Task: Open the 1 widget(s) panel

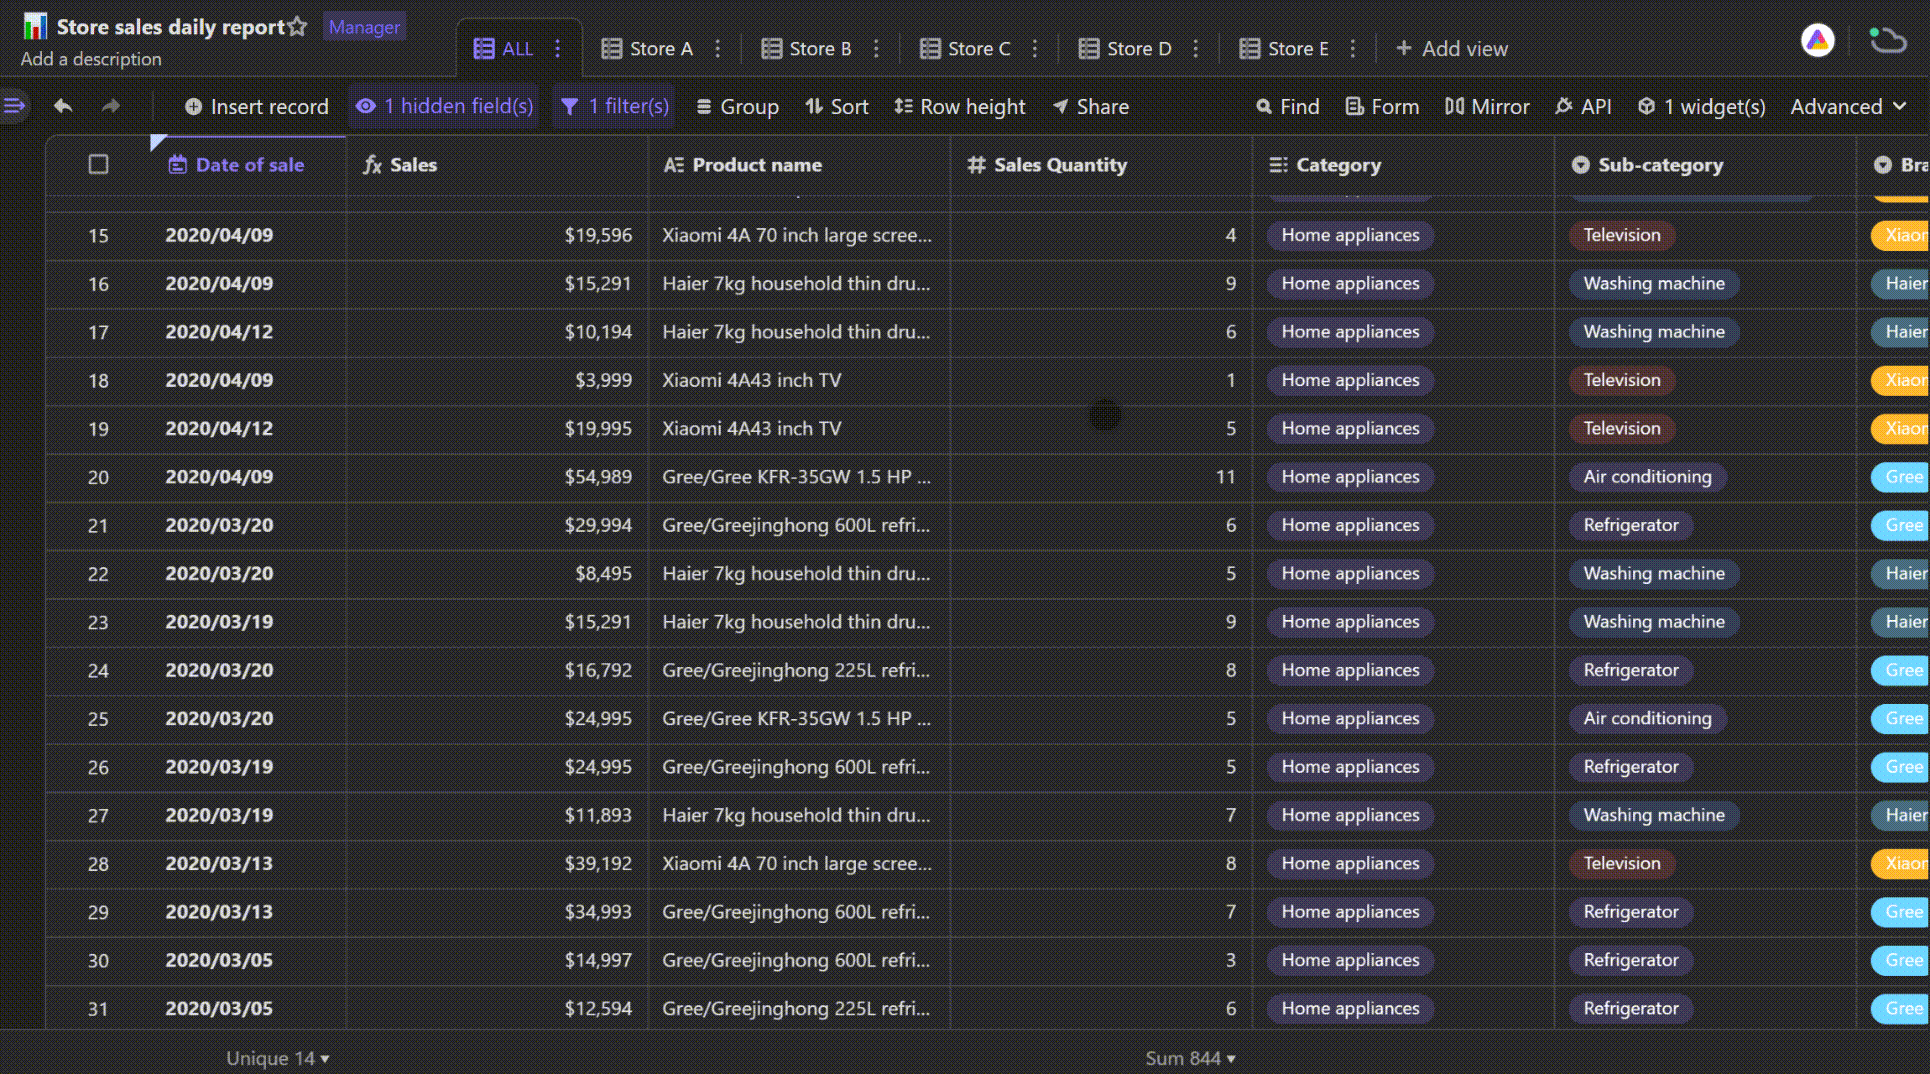Action: coord(1701,106)
